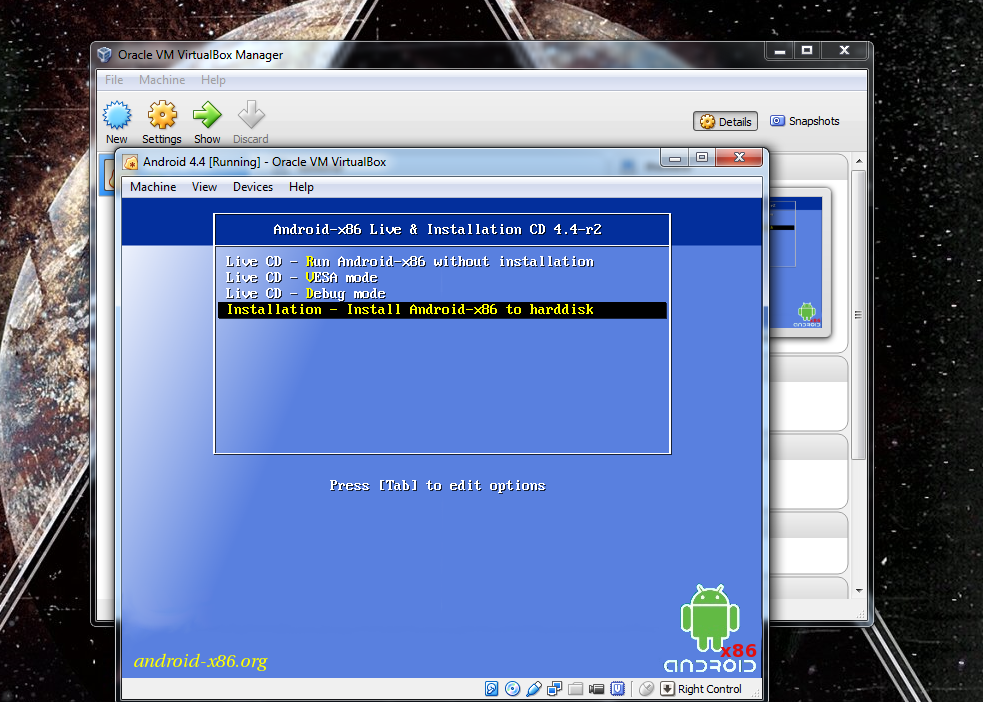Open Settings gear icon in VirtualBox Manager
The width and height of the screenshot is (983, 702).
(x=162, y=115)
